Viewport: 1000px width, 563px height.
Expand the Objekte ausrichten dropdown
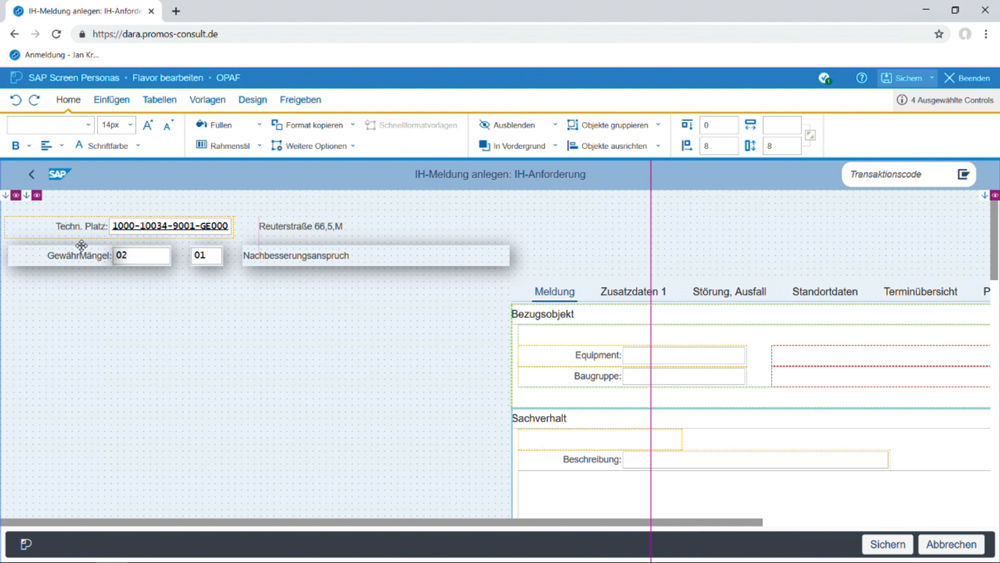click(x=658, y=146)
